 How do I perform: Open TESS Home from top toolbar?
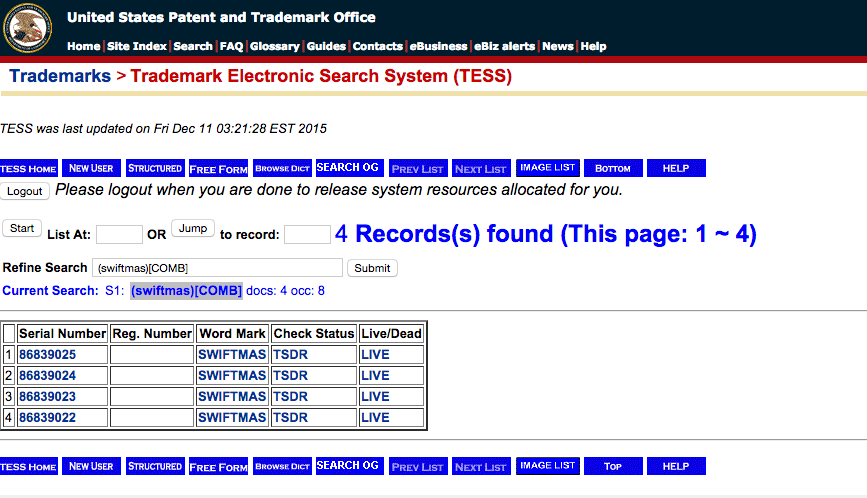pos(28,168)
